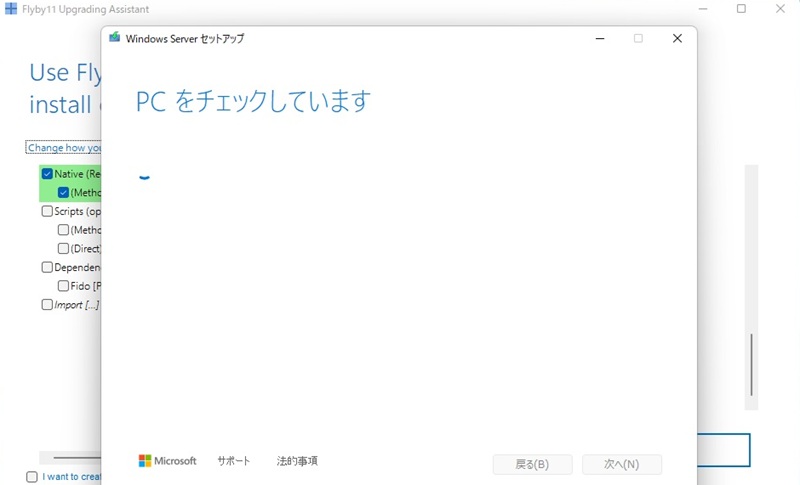Screen dimensions: 800x485
Task: Click the Flyby11 app icon in title bar
Action: 11,9
